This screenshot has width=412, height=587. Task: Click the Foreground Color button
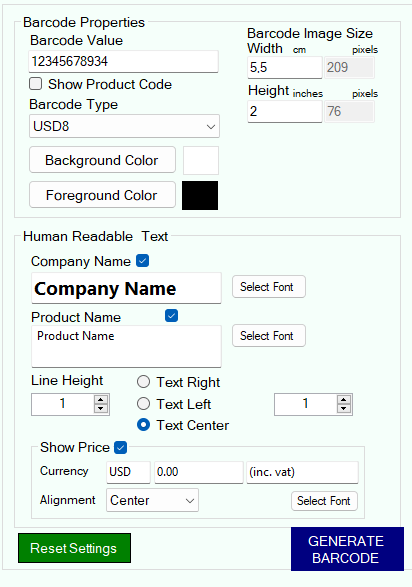point(102,195)
